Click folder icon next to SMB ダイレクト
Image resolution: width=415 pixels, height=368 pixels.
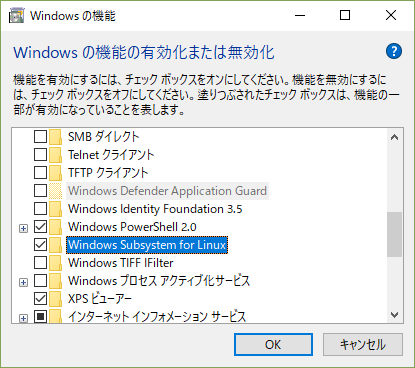pyautogui.click(x=55, y=137)
